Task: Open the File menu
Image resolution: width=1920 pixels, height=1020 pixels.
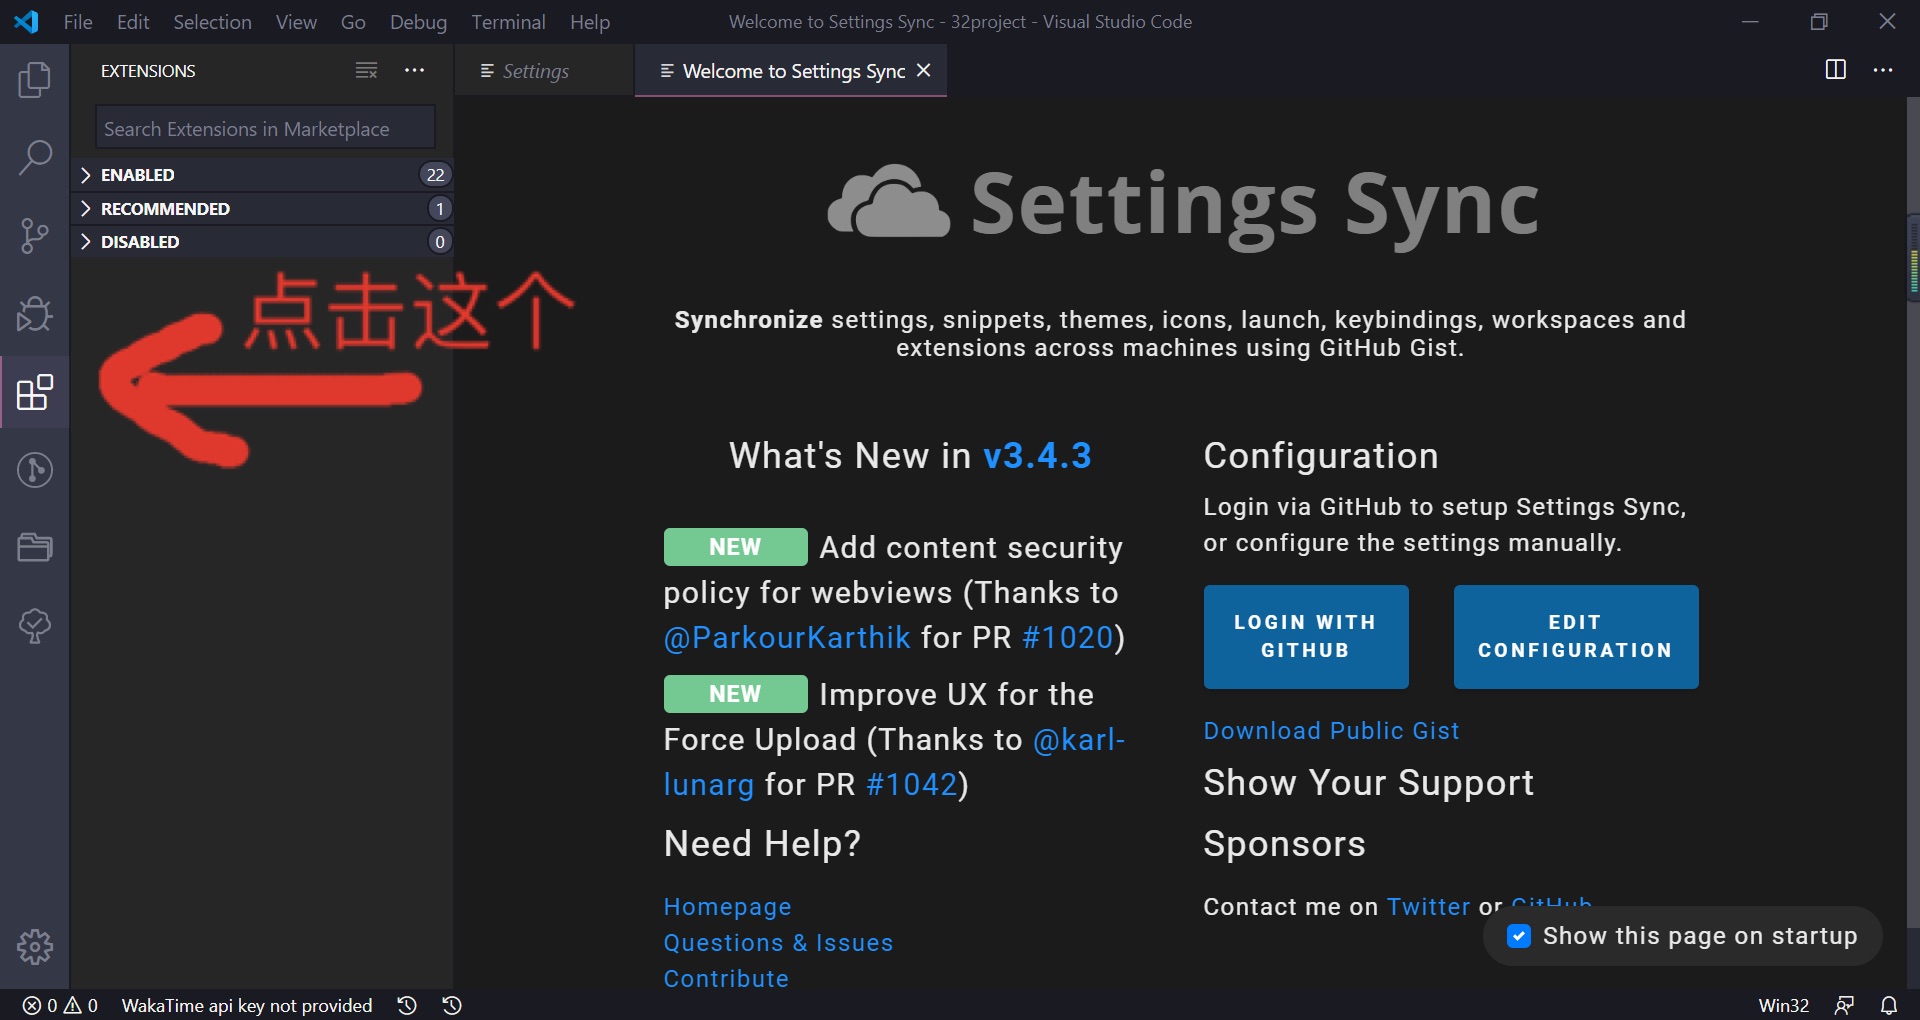Action: point(78,22)
